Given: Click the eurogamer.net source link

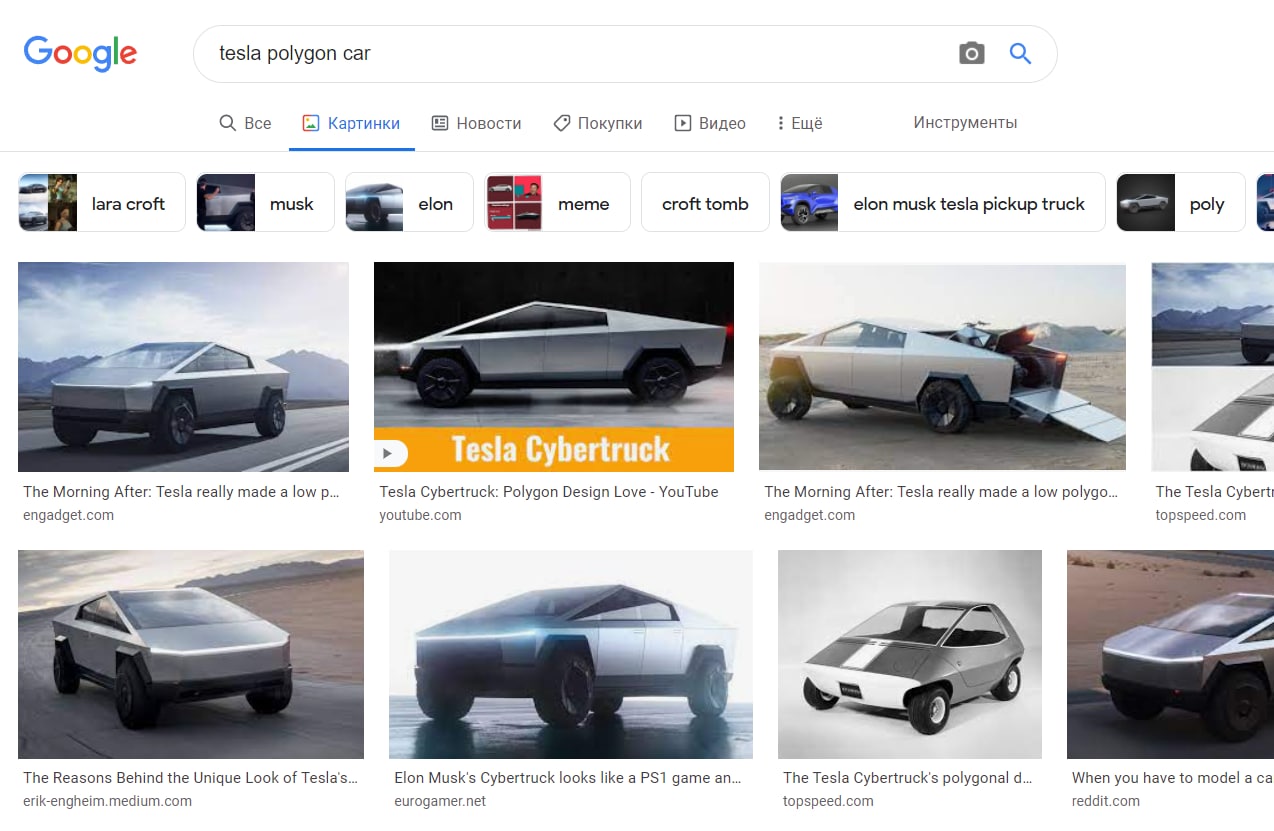Looking at the screenshot, I should click(x=440, y=801).
